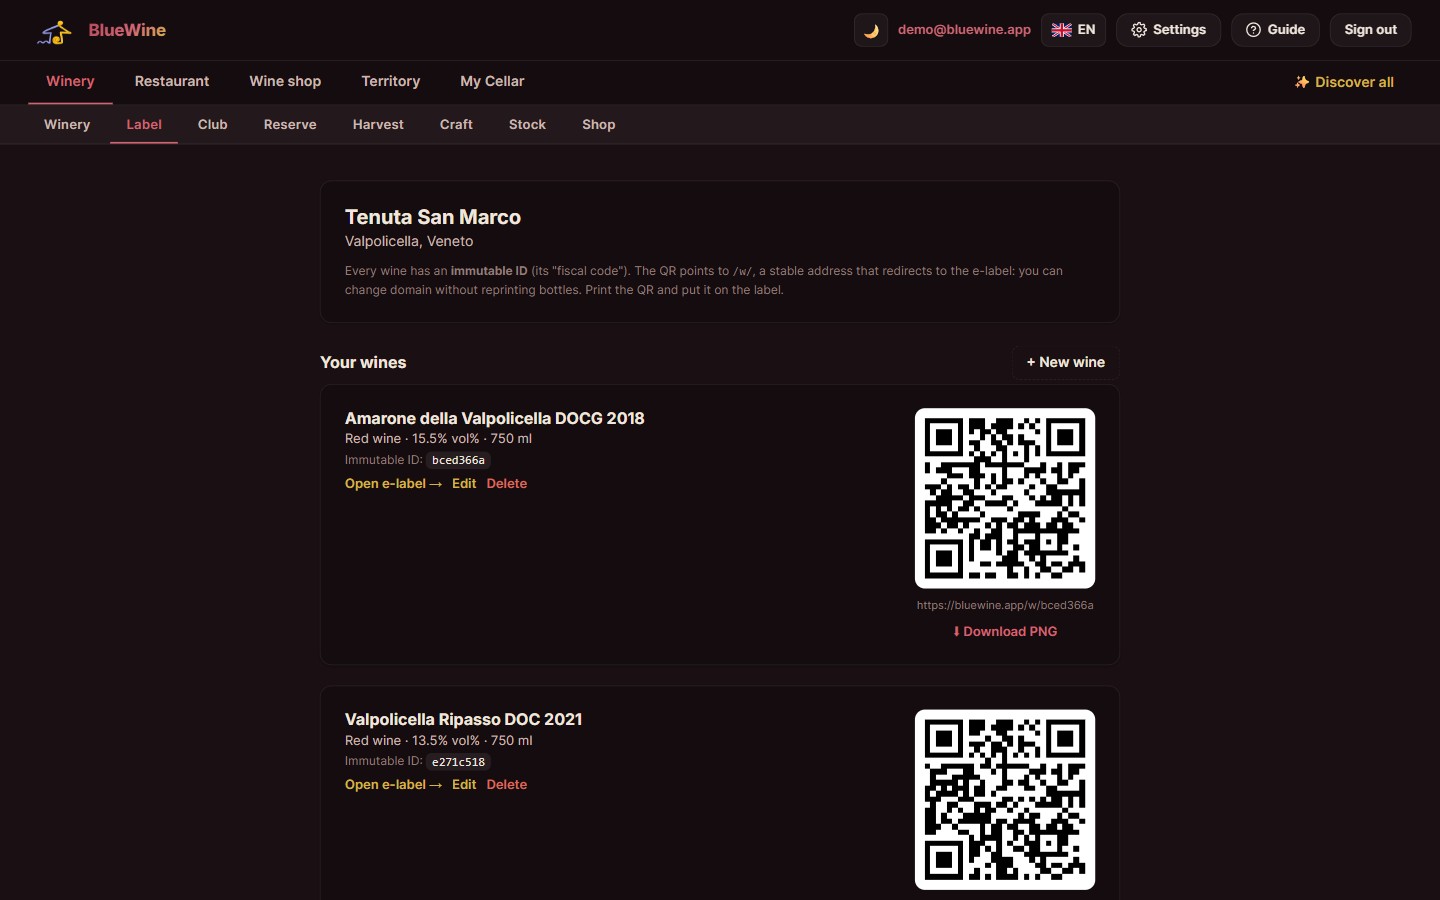
Task: Click the Amarone QR code image
Action: pyautogui.click(x=1005, y=498)
